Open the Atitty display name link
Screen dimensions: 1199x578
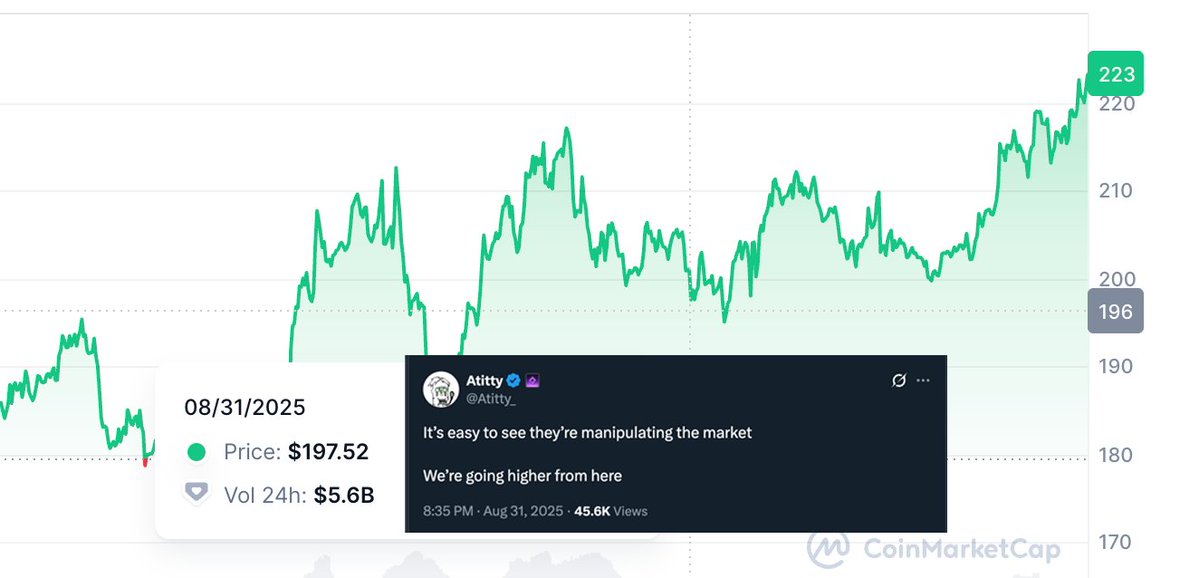[x=484, y=380]
